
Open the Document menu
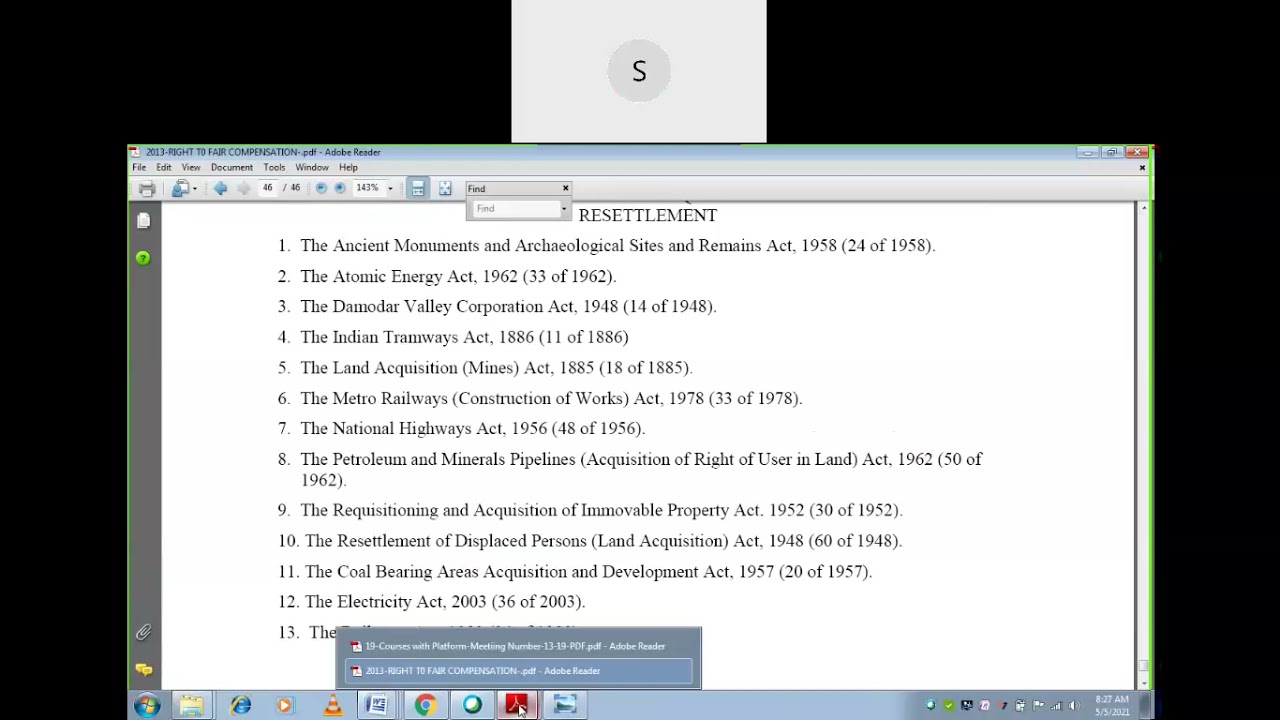232,168
